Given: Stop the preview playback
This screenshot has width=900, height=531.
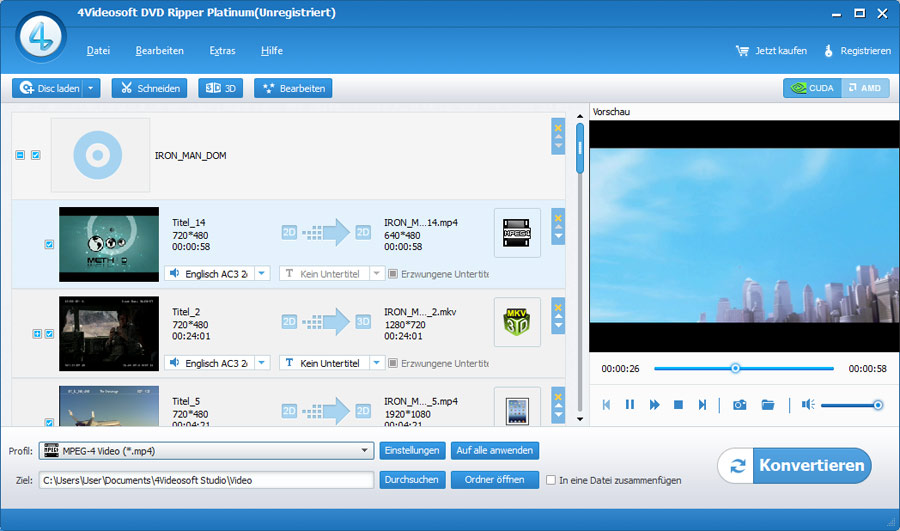Looking at the screenshot, I should 678,405.
